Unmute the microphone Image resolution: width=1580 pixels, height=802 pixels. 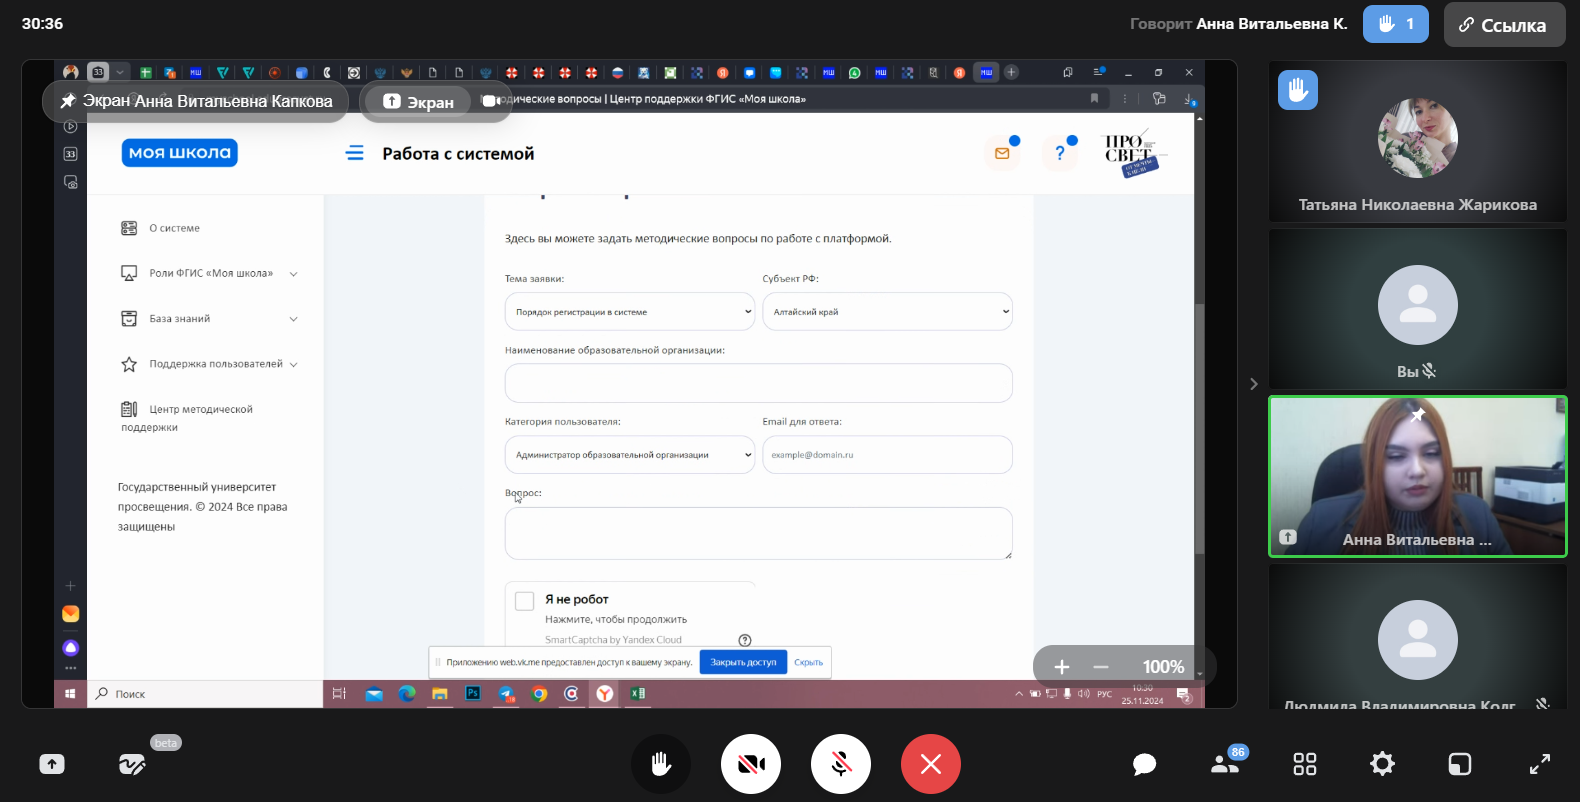point(841,764)
